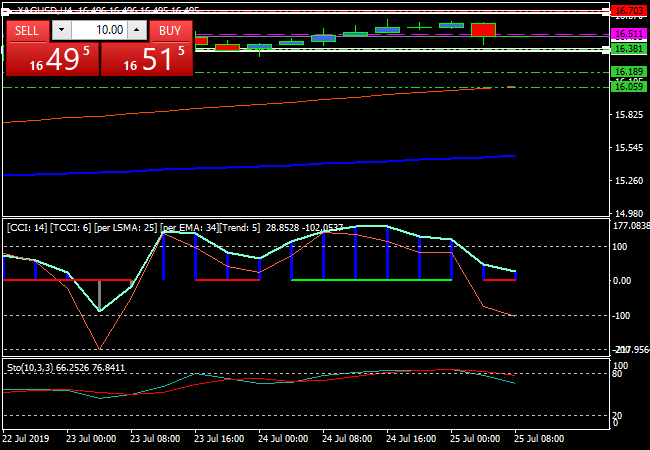
Task: Select the blue moving average line
Action: pos(300,165)
